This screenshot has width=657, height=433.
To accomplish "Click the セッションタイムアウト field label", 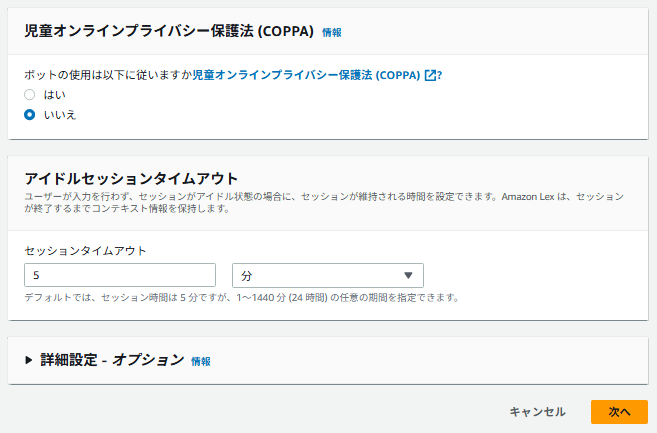I will pyautogui.click(x=85, y=250).
